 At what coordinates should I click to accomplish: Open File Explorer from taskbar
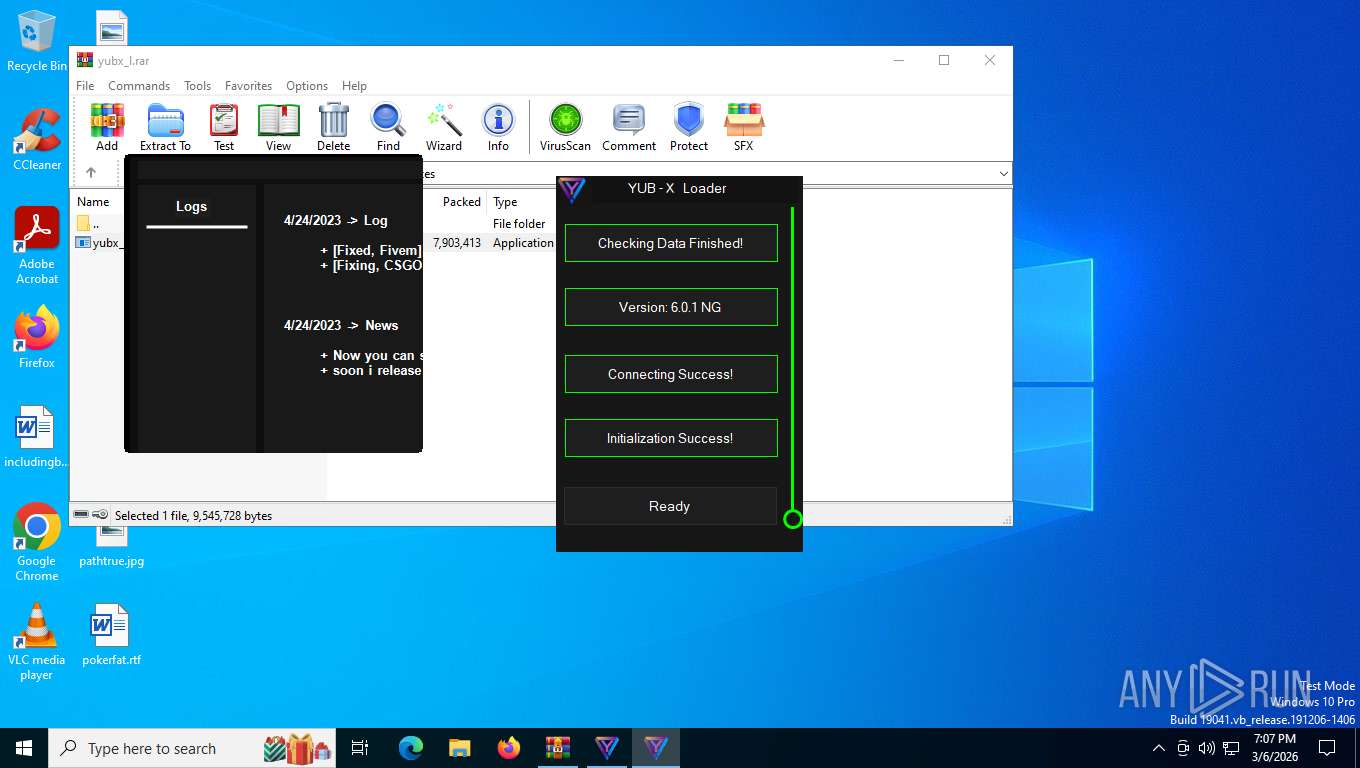[460, 748]
